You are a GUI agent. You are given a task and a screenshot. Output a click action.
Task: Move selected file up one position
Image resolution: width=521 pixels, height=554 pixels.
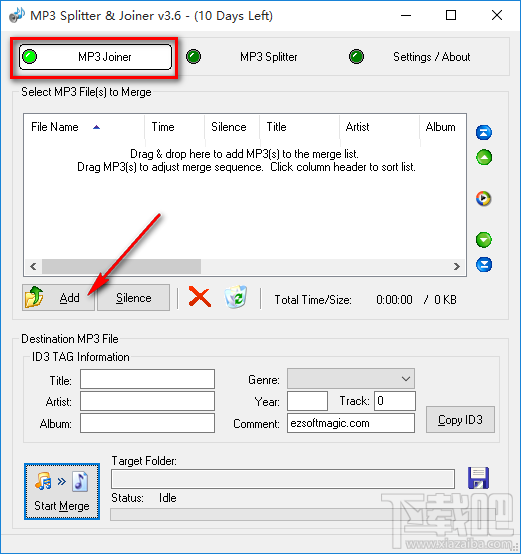(484, 157)
